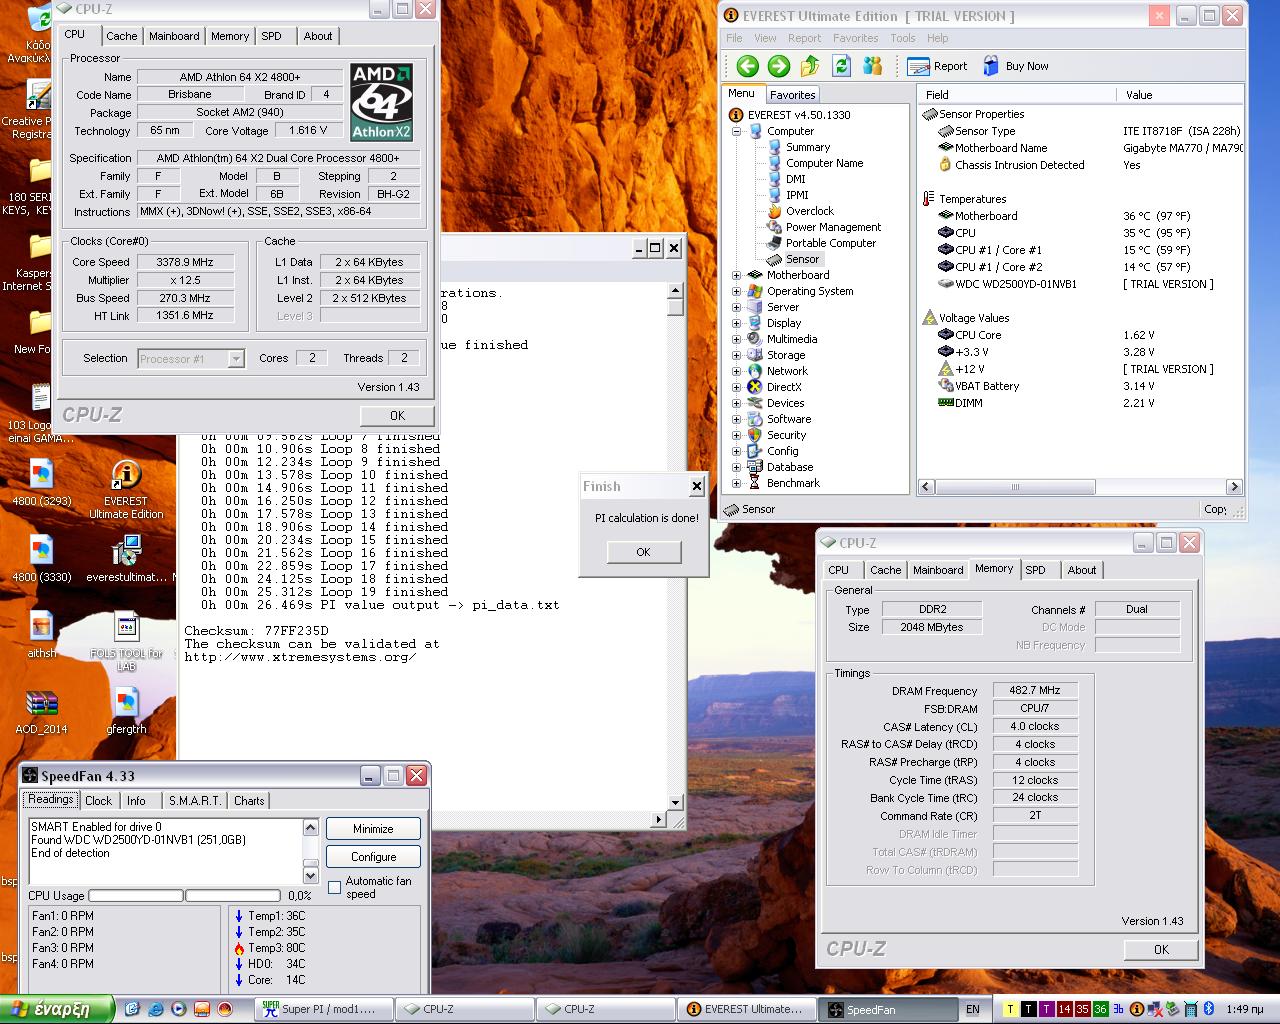1280x1024 pixels.
Task: Open the Charts tab in SpeedFan
Action: (249, 800)
